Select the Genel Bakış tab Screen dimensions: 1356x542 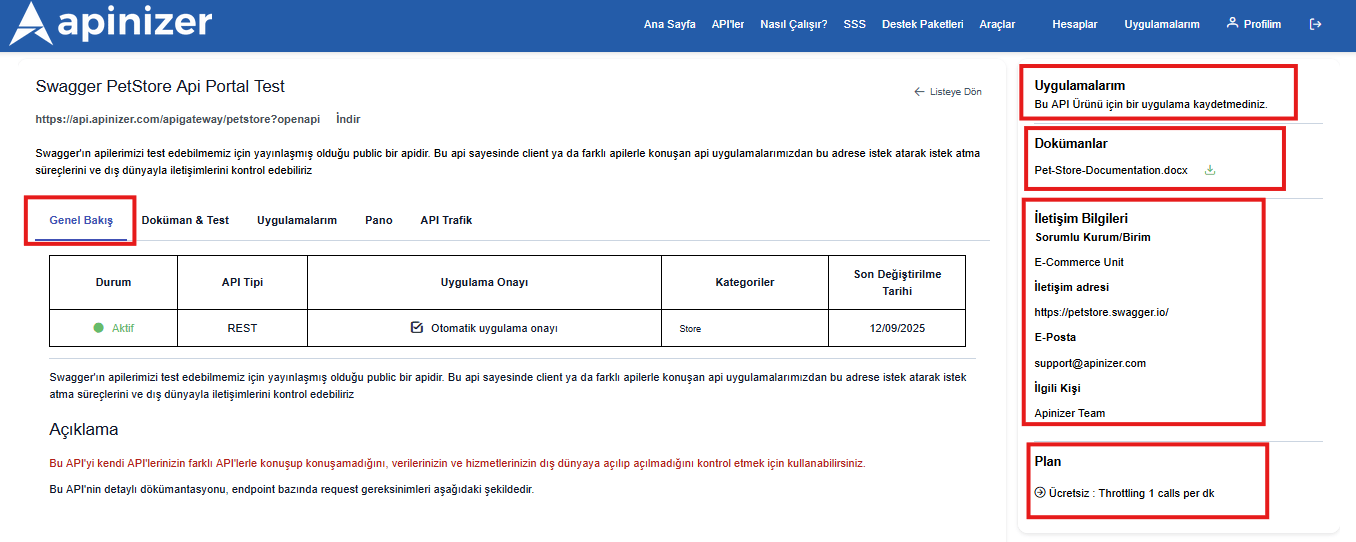[81, 221]
